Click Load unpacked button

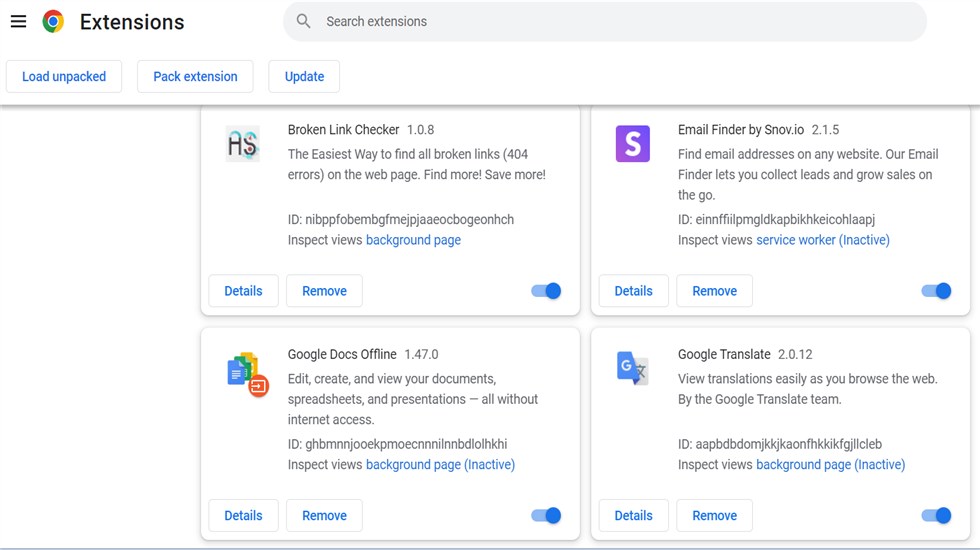point(64,76)
